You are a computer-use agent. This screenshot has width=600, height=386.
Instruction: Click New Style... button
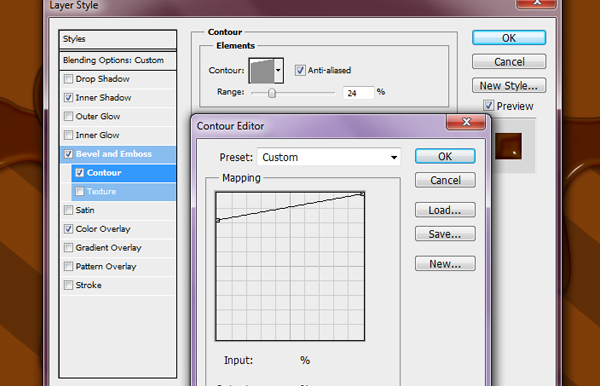pyautogui.click(x=509, y=86)
